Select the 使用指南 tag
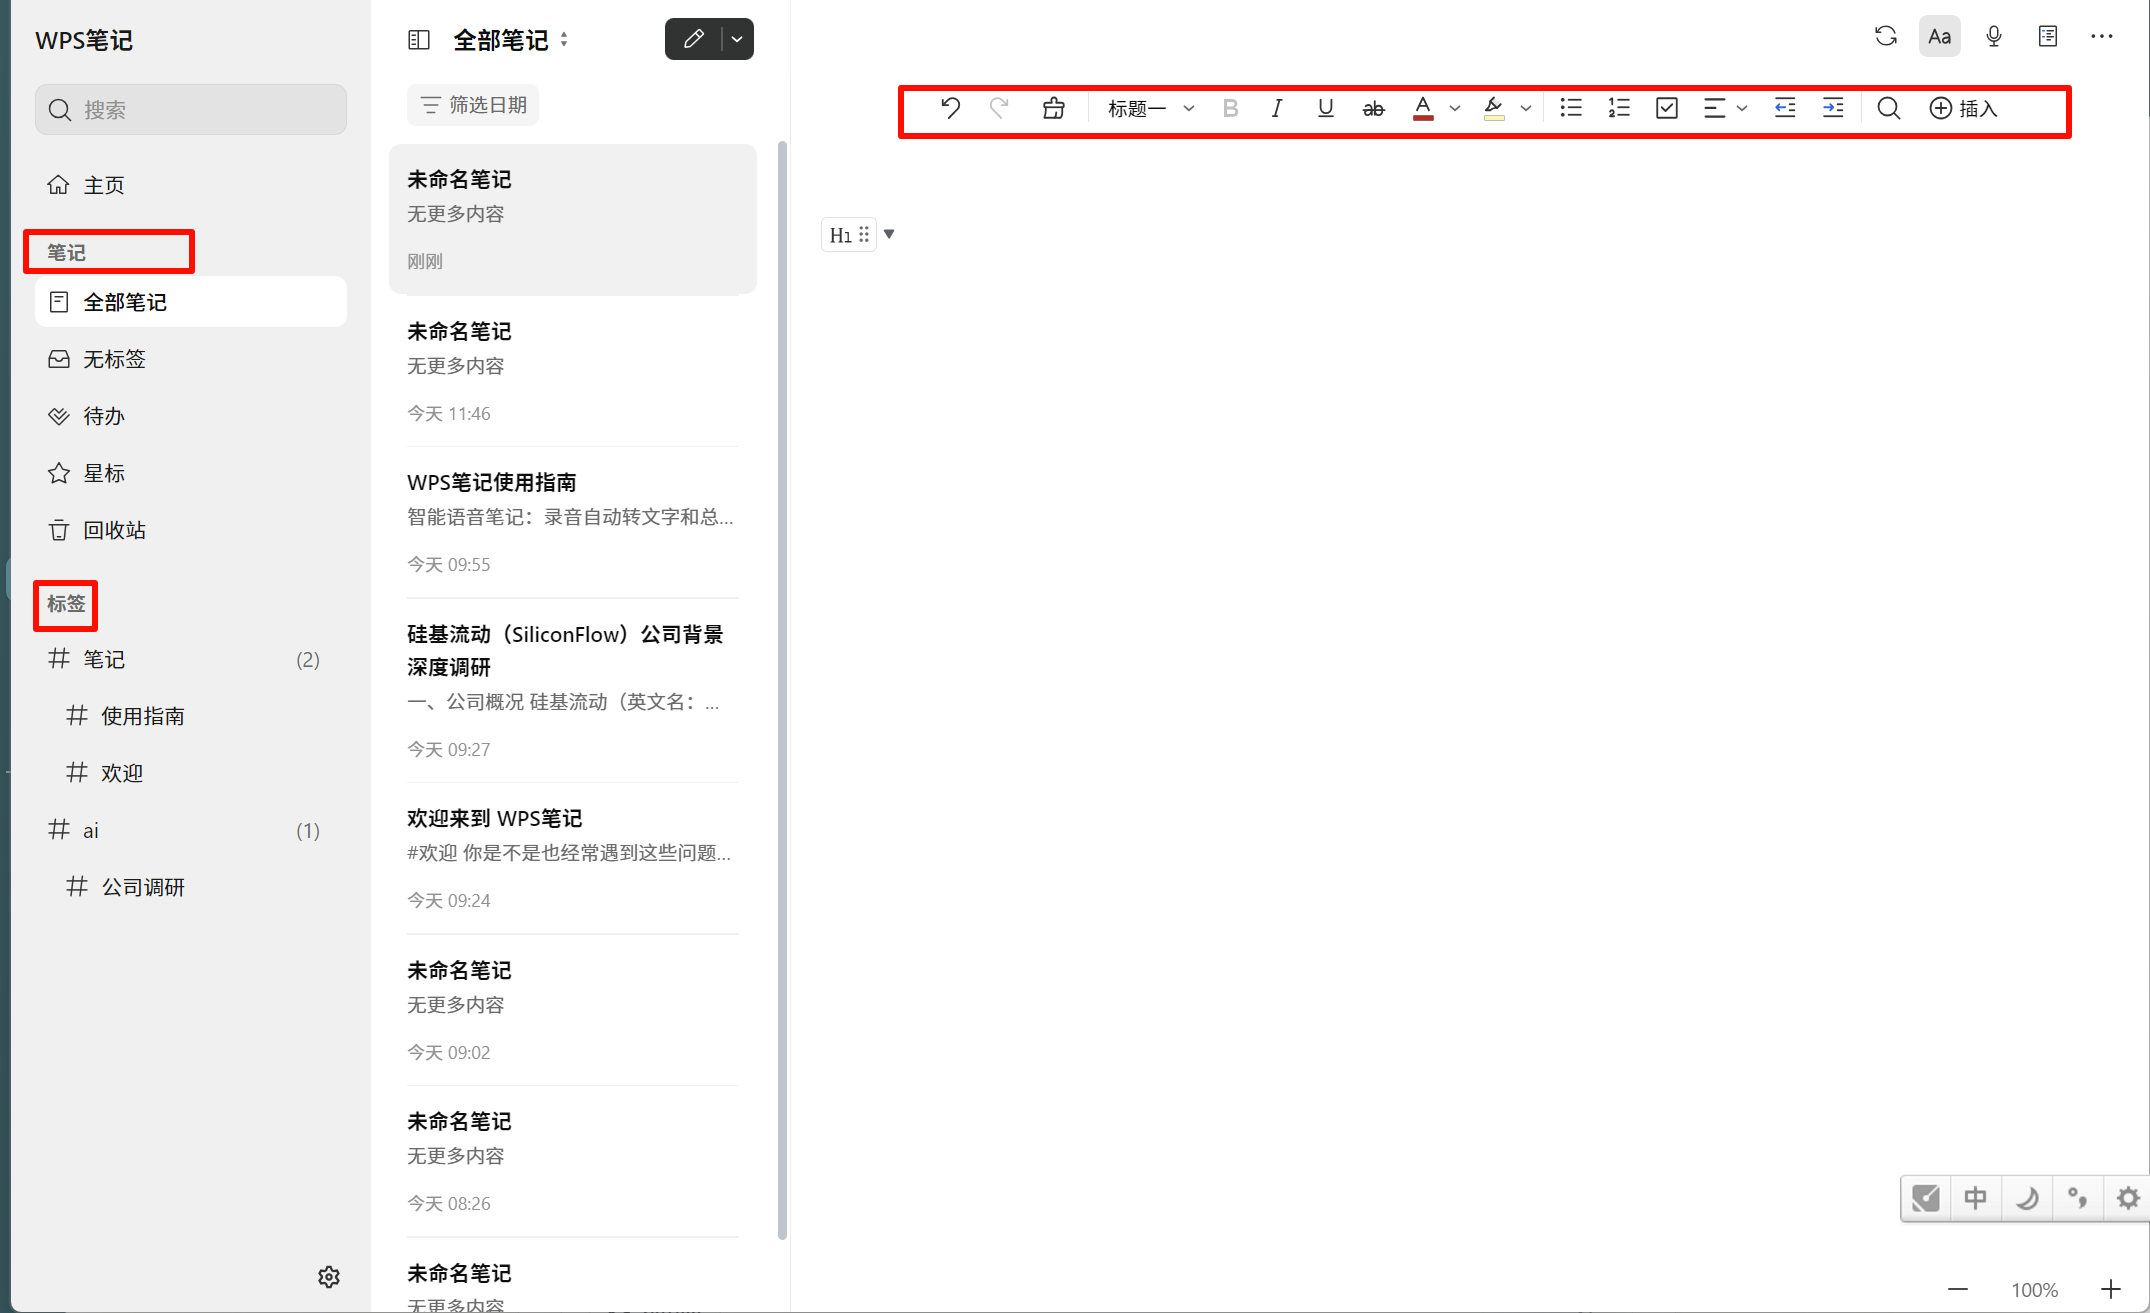The height and width of the screenshot is (1313, 2150). point(191,716)
